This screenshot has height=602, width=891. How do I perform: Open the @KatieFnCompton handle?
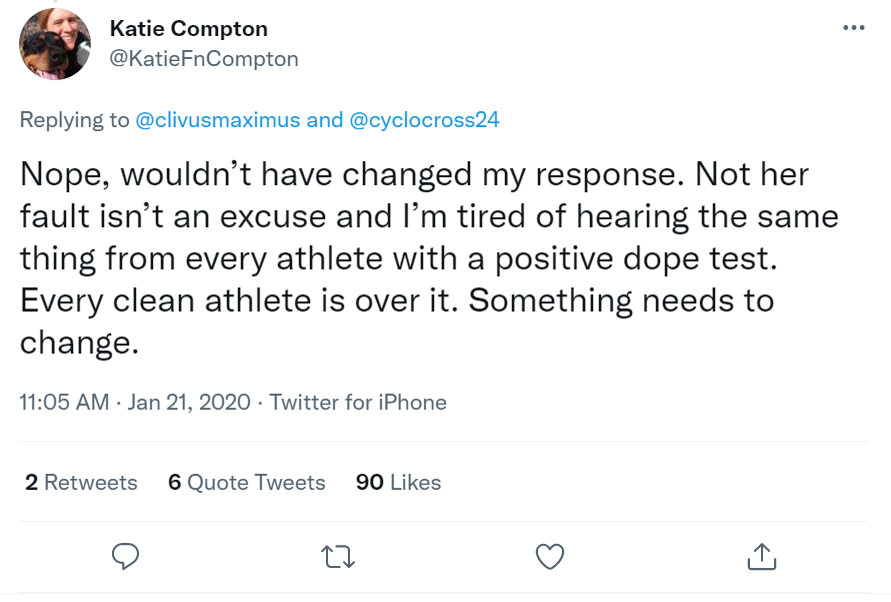tap(203, 59)
